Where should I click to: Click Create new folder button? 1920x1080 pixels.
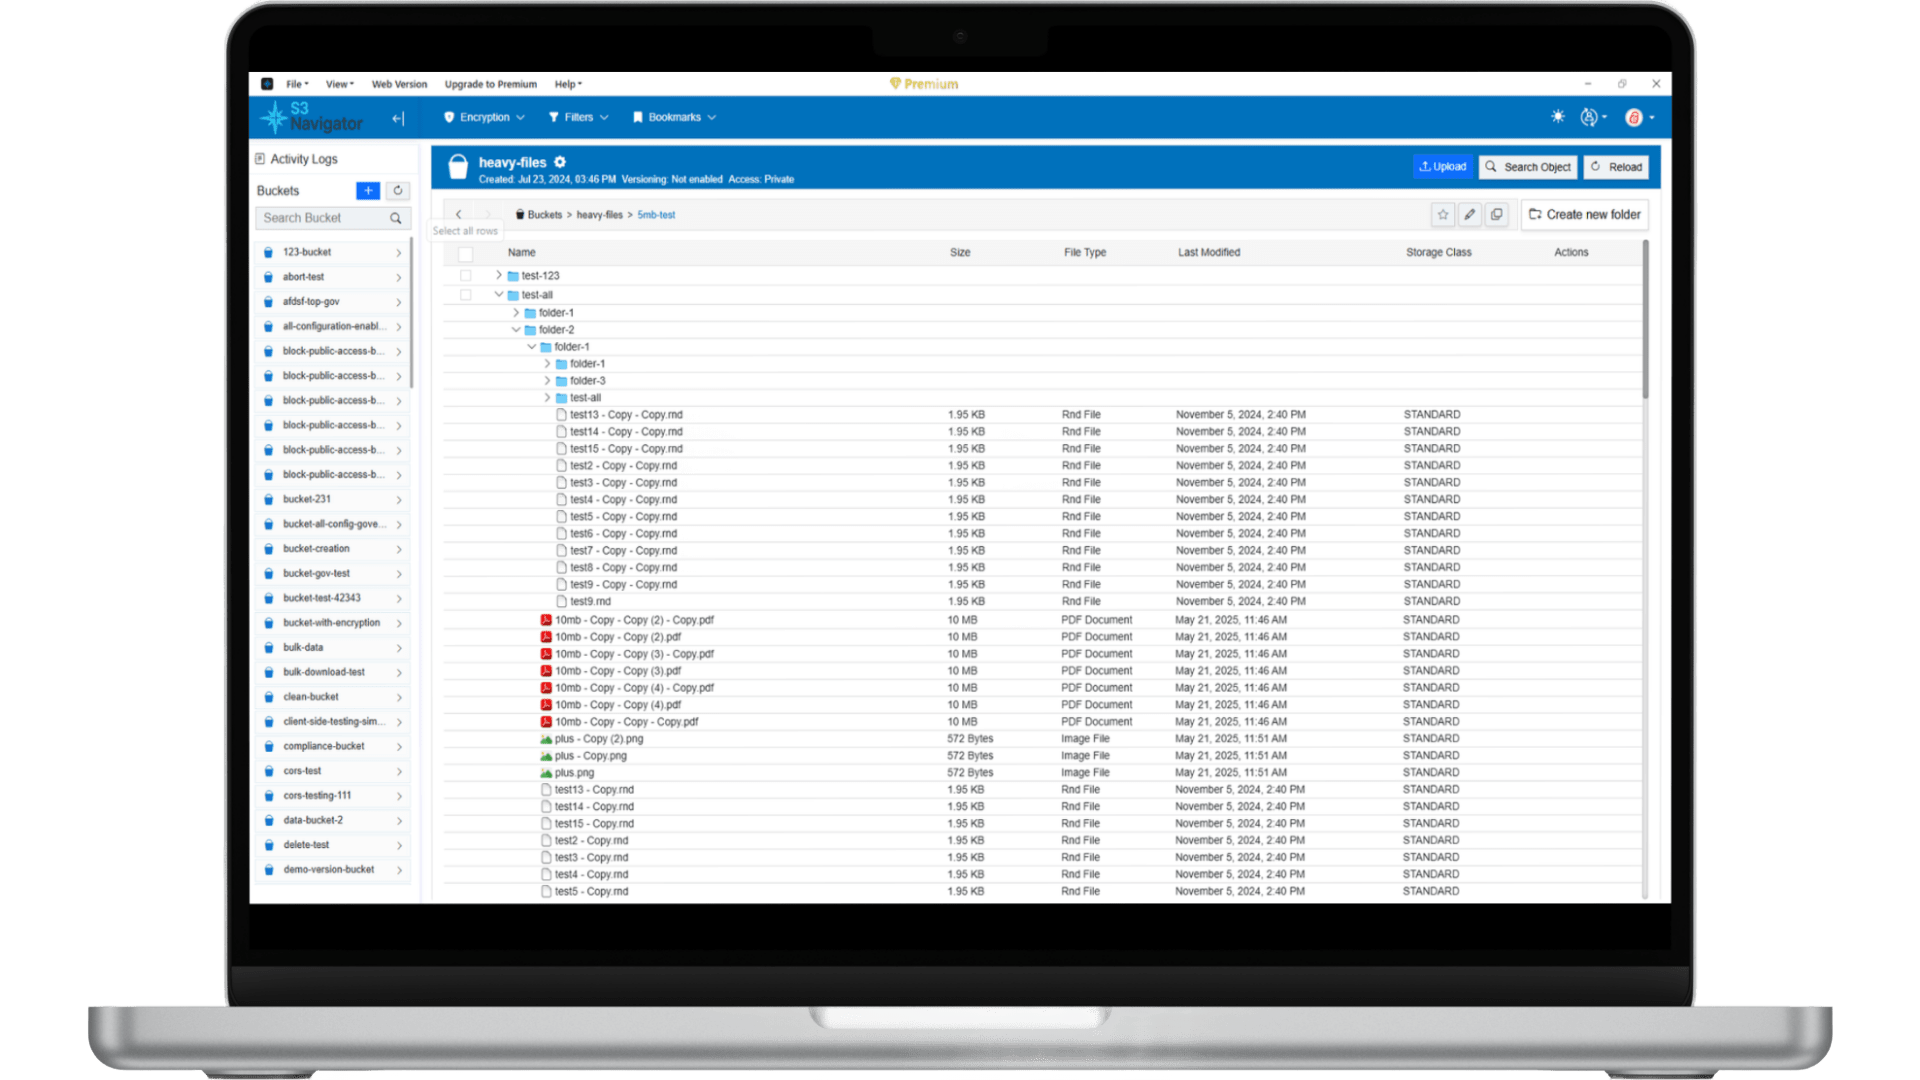click(x=1584, y=214)
